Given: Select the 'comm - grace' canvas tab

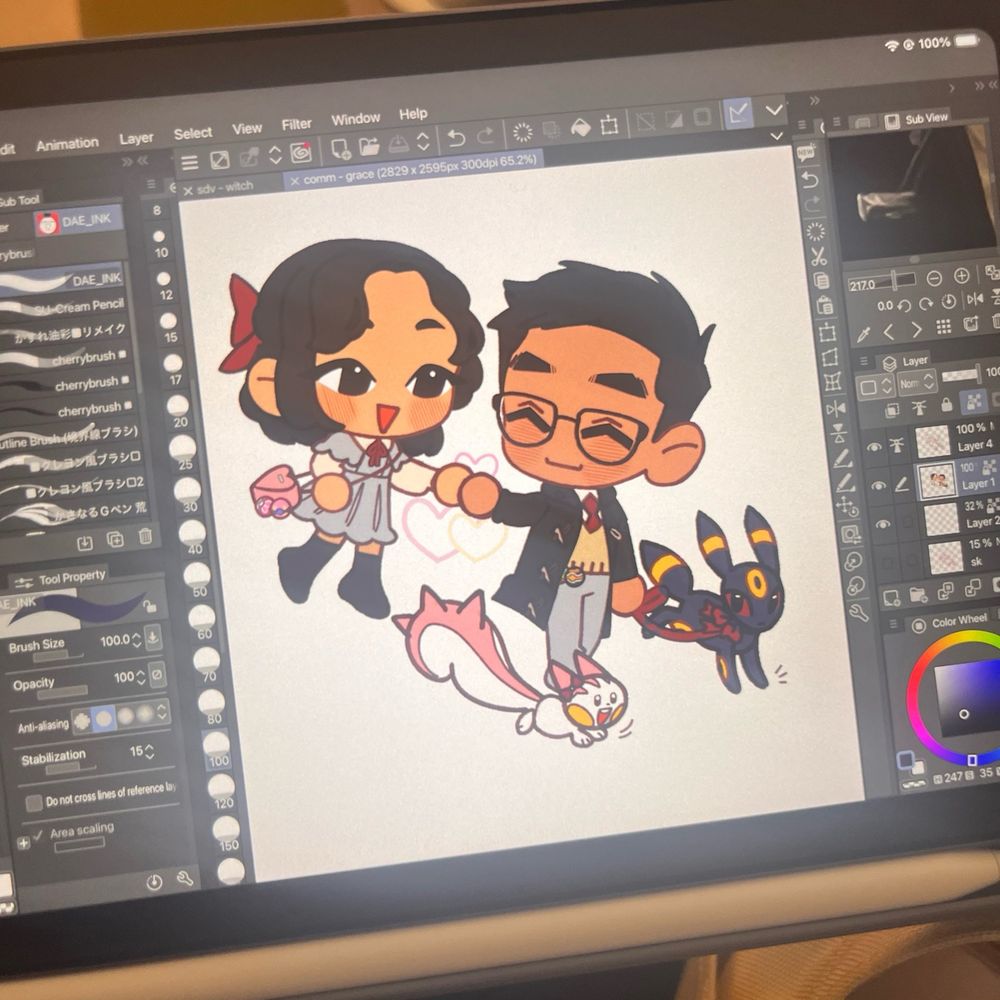Looking at the screenshot, I should pos(413,170).
